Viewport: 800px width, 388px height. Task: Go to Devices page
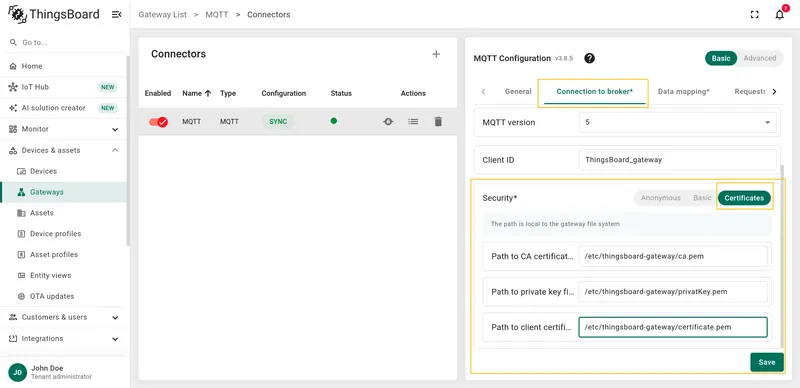pos(63,171)
